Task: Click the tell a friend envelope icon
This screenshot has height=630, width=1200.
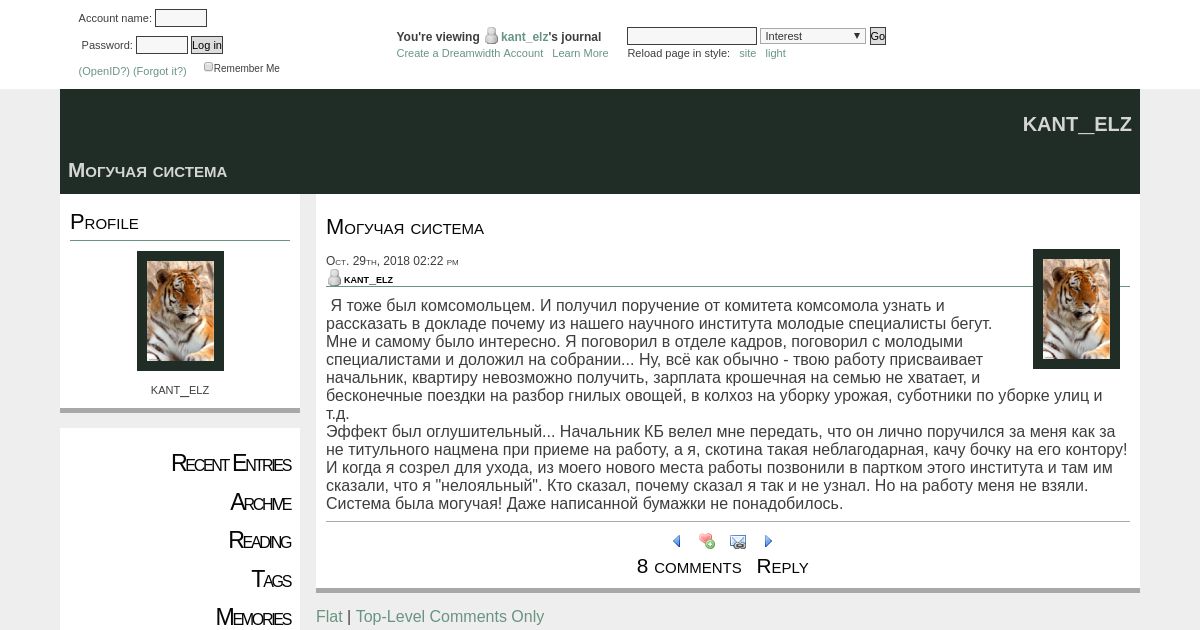Action: tap(738, 542)
